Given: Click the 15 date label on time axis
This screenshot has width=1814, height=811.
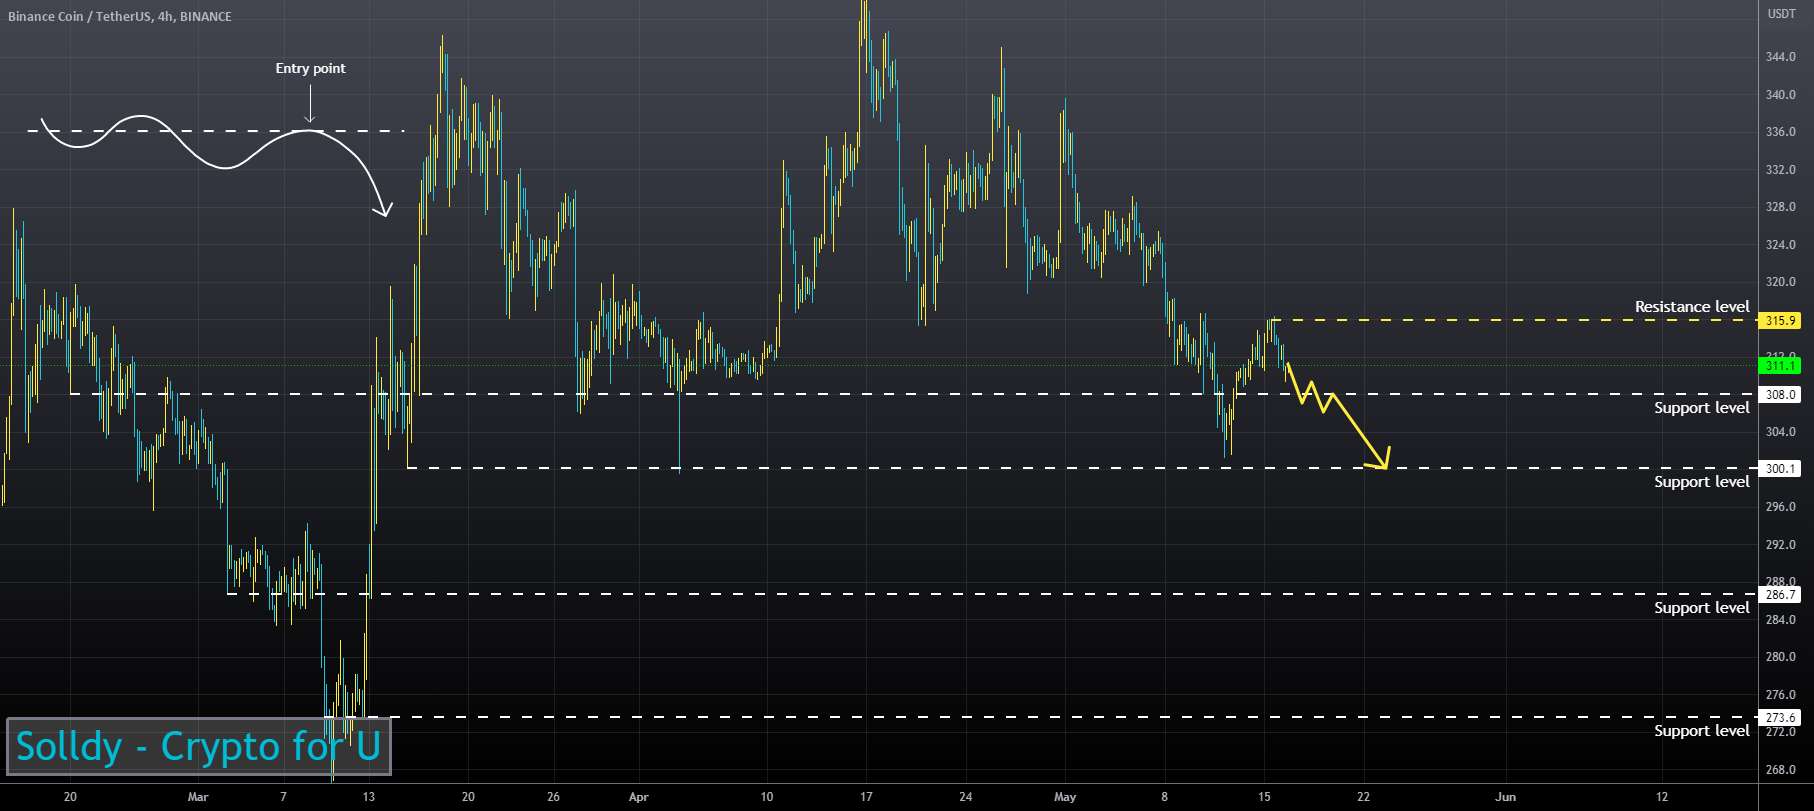Looking at the screenshot, I should [x=1264, y=797].
